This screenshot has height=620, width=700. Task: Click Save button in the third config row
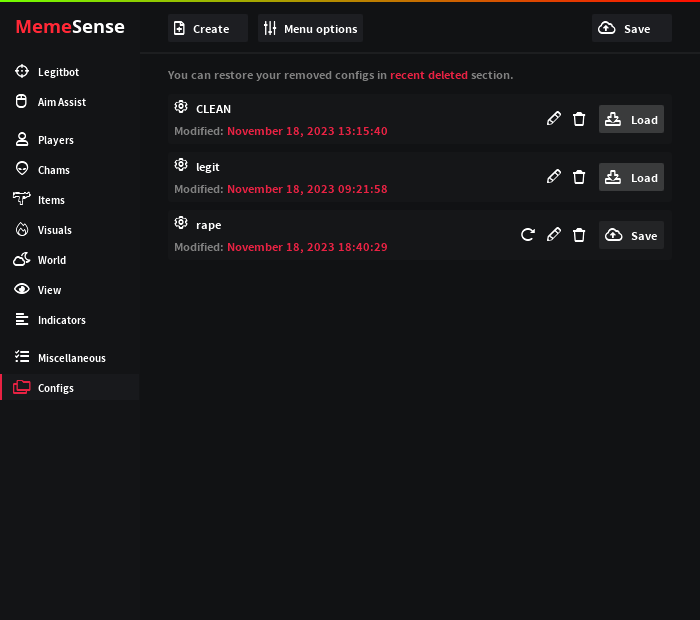click(x=631, y=235)
